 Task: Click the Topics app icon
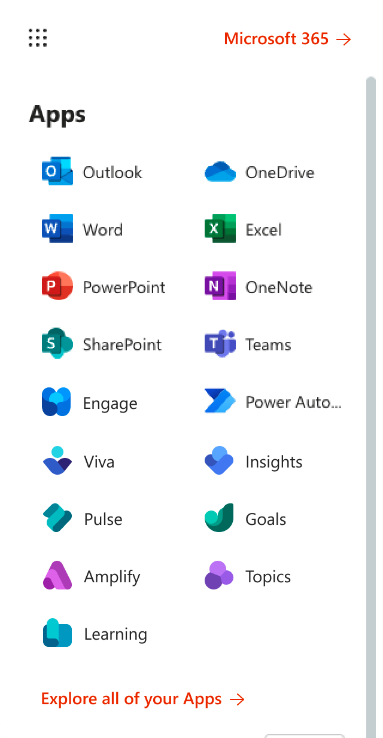[x=219, y=576]
